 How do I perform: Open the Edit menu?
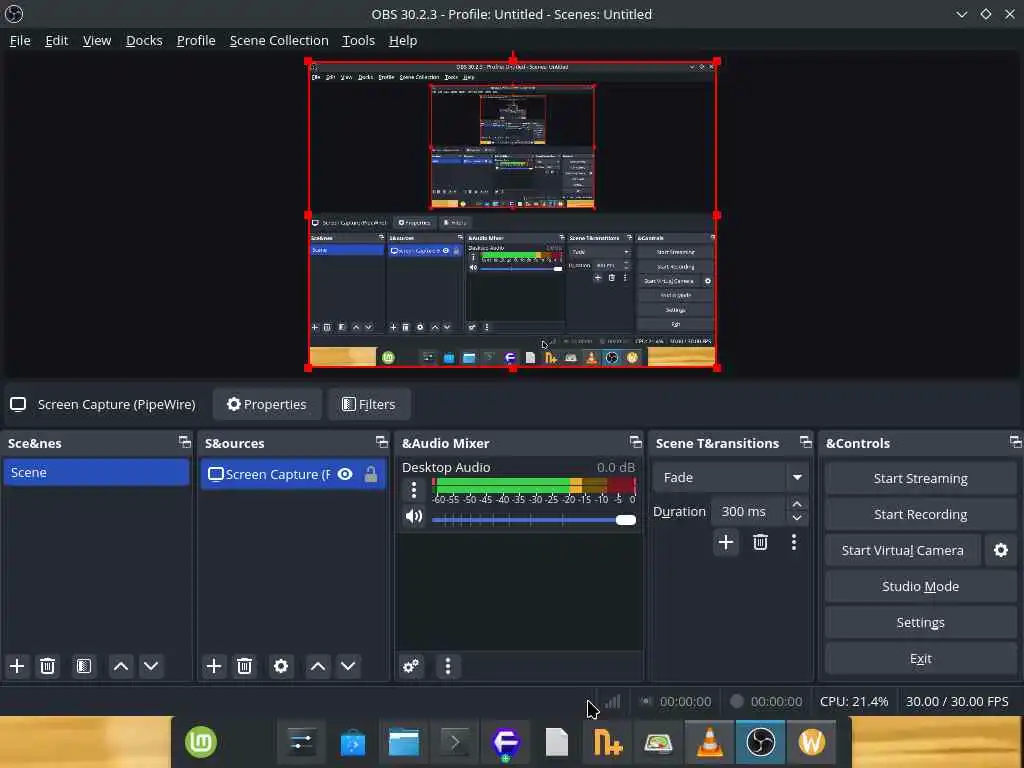click(x=56, y=40)
